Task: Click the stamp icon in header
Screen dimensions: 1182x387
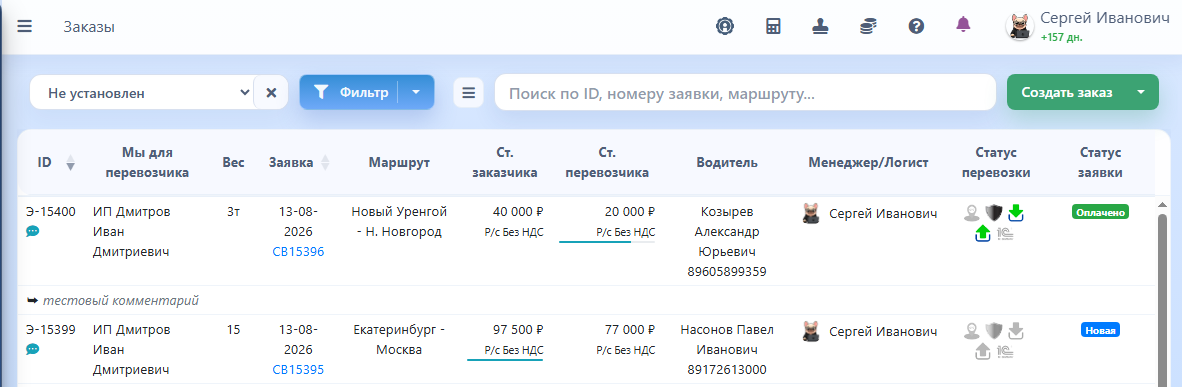Action: (820, 26)
